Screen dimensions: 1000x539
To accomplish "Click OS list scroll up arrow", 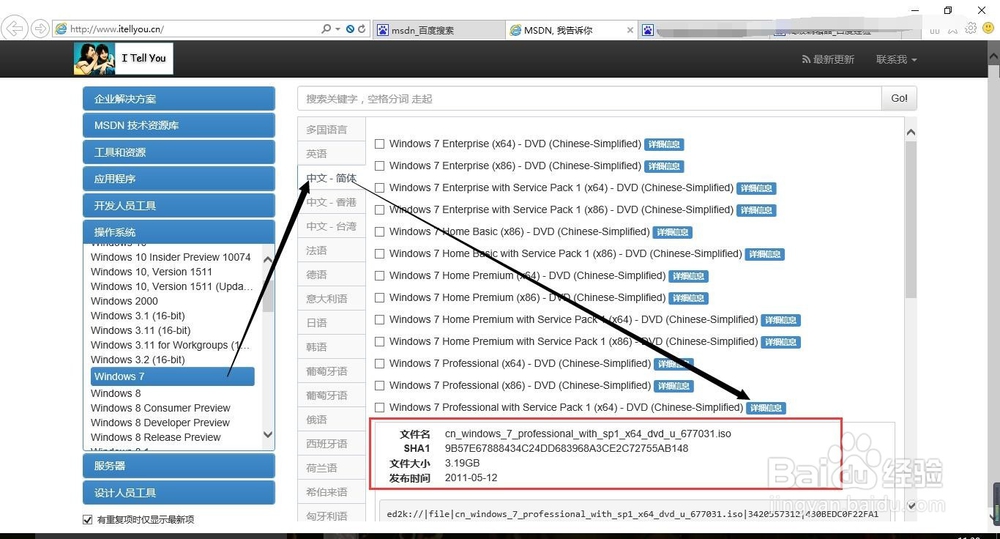I will click(268, 259).
